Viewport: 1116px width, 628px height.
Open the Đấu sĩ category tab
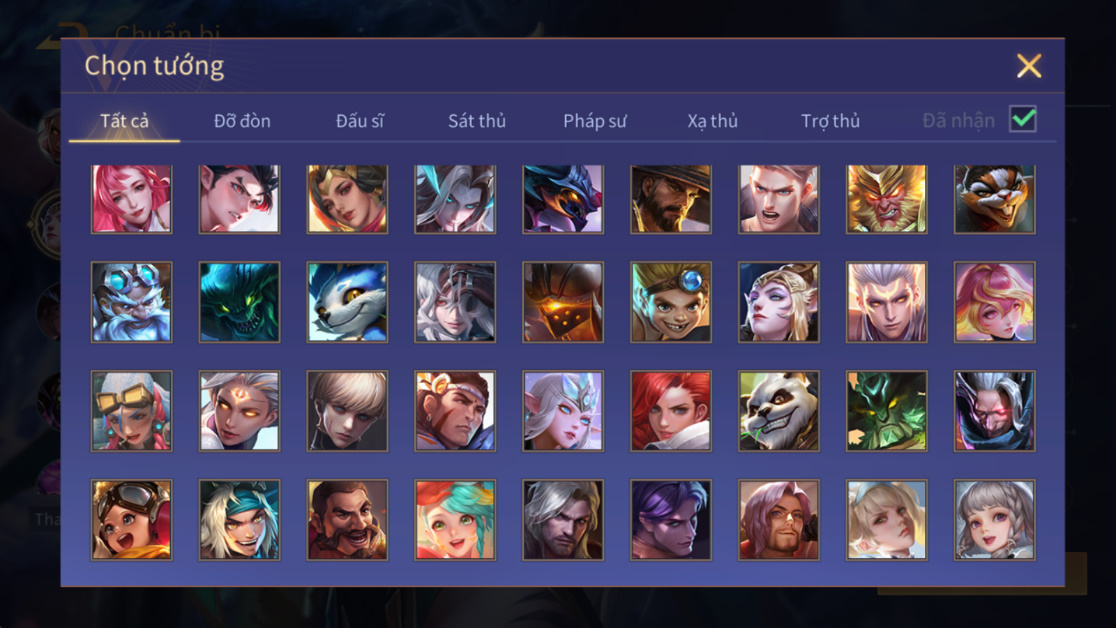pos(360,121)
